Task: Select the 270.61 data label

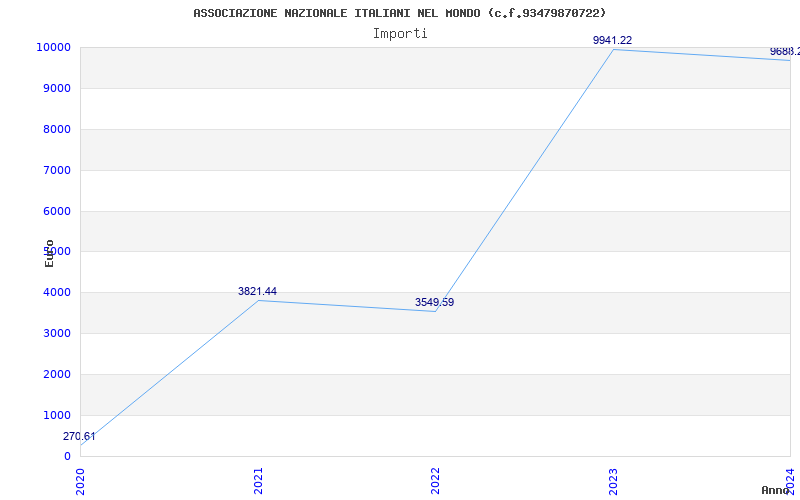Action: (79, 437)
